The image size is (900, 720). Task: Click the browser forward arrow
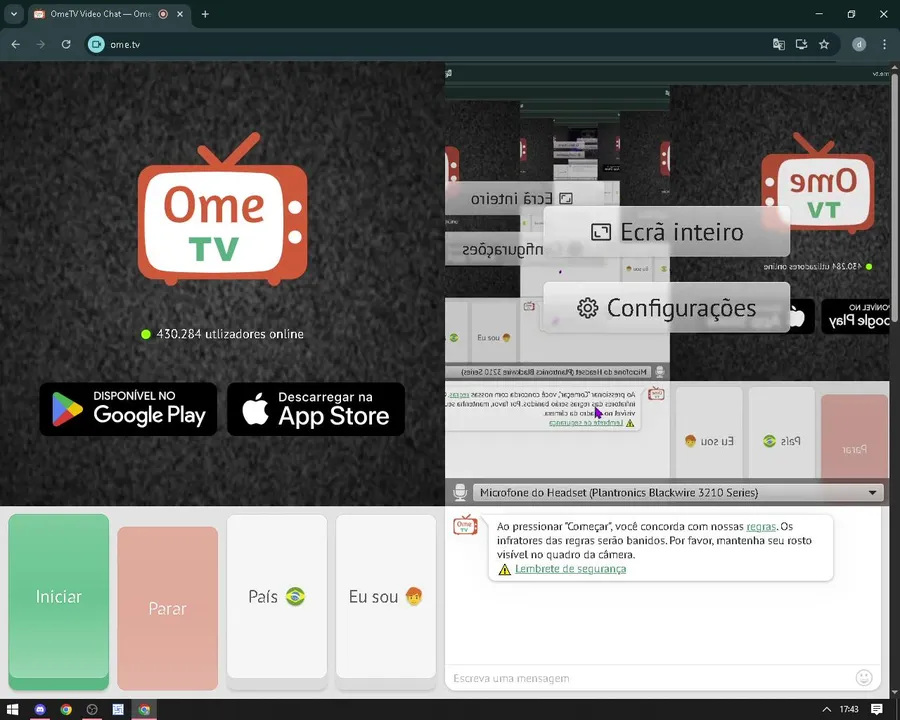(41, 44)
